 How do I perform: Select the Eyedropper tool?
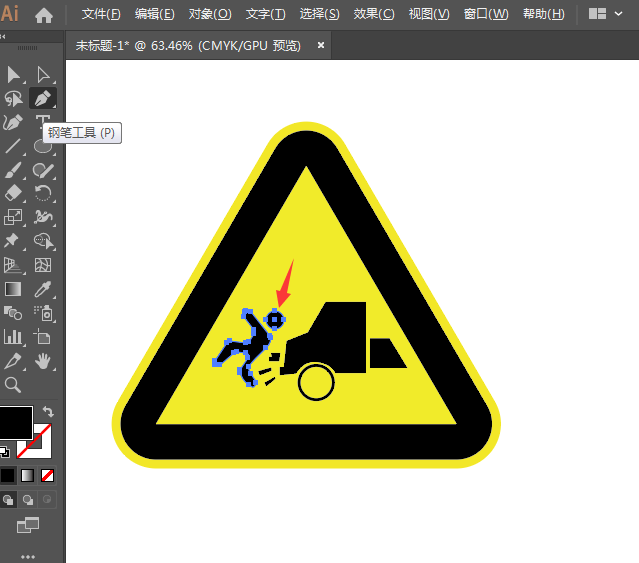(43, 289)
